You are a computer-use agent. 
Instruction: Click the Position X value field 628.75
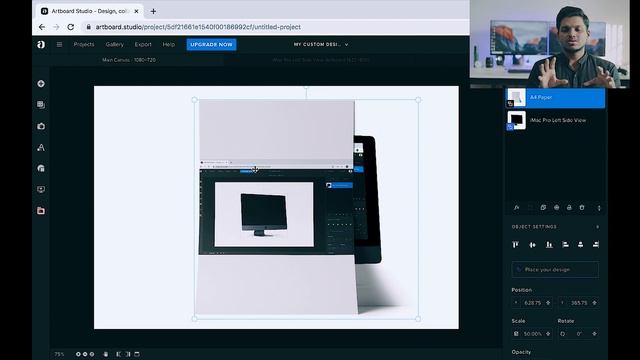coord(532,303)
